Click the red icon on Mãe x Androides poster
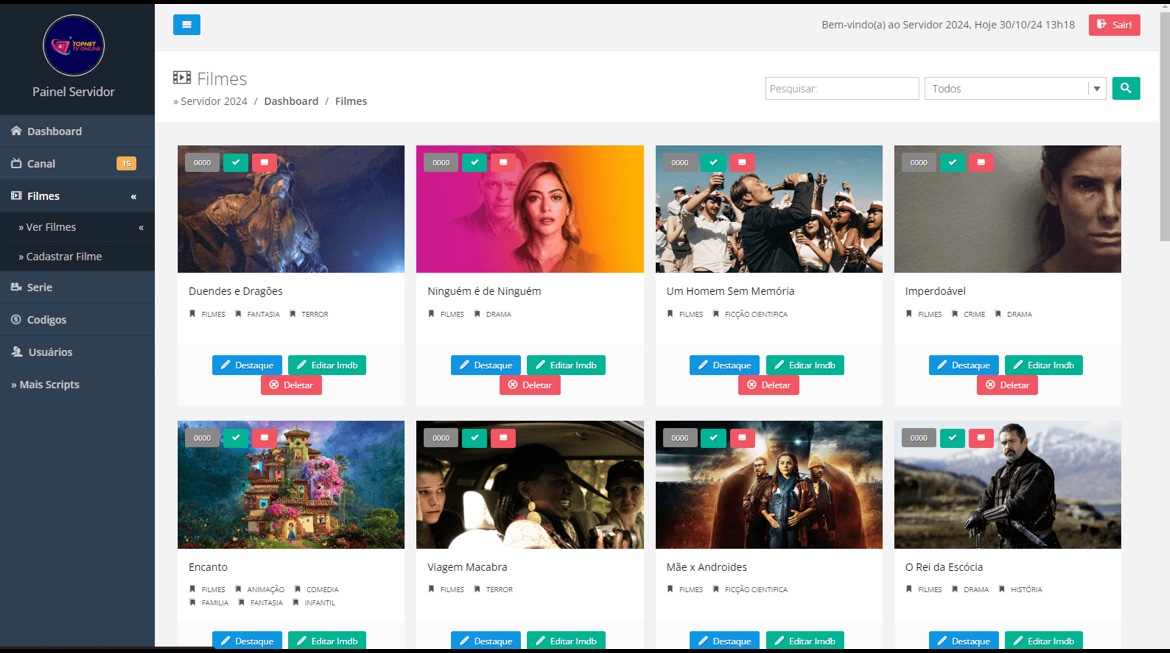Image resolution: width=1170 pixels, height=653 pixels. pos(742,437)
